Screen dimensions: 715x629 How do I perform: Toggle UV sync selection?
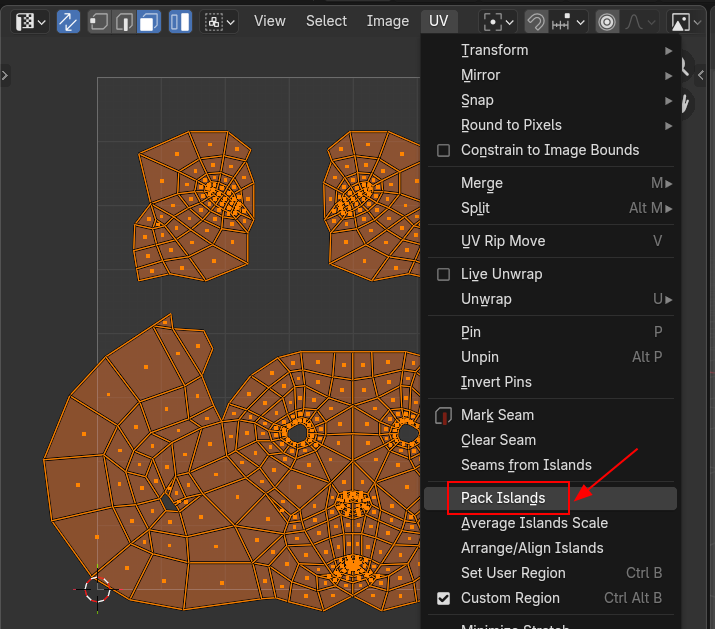point(68,21)
